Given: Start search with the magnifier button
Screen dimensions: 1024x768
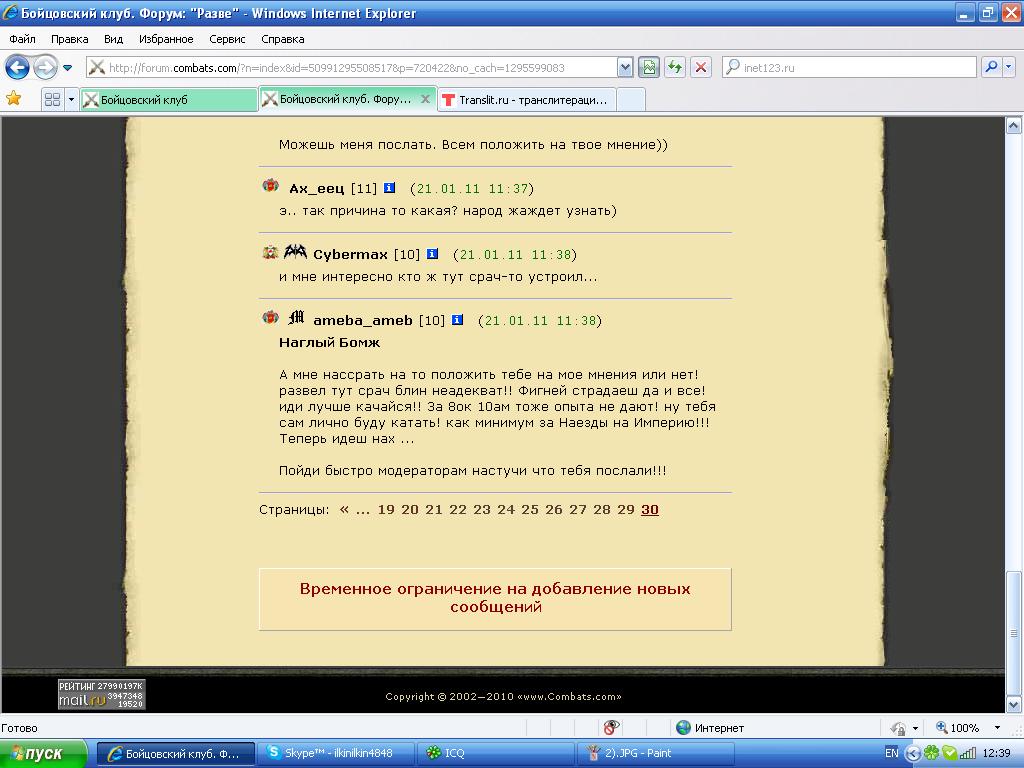Looking at the screenshot, I should click(x=991, y=67).
